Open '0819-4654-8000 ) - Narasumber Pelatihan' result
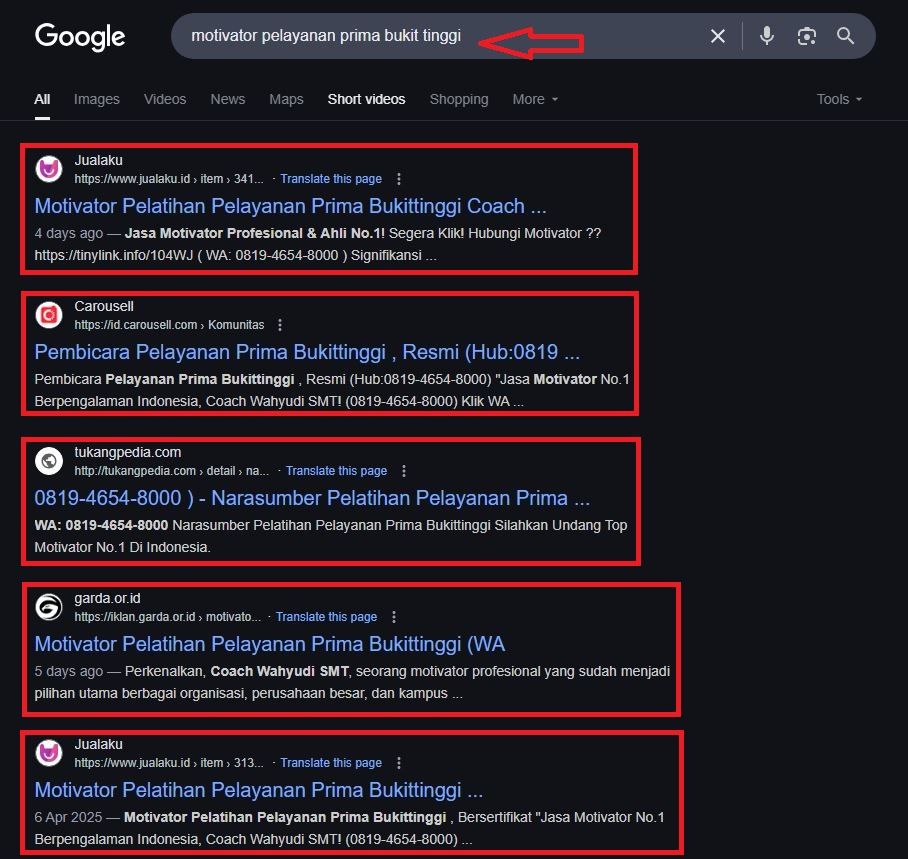Viewport: 908px width, 859px height. pyautogui.click(x=312, y=498)
